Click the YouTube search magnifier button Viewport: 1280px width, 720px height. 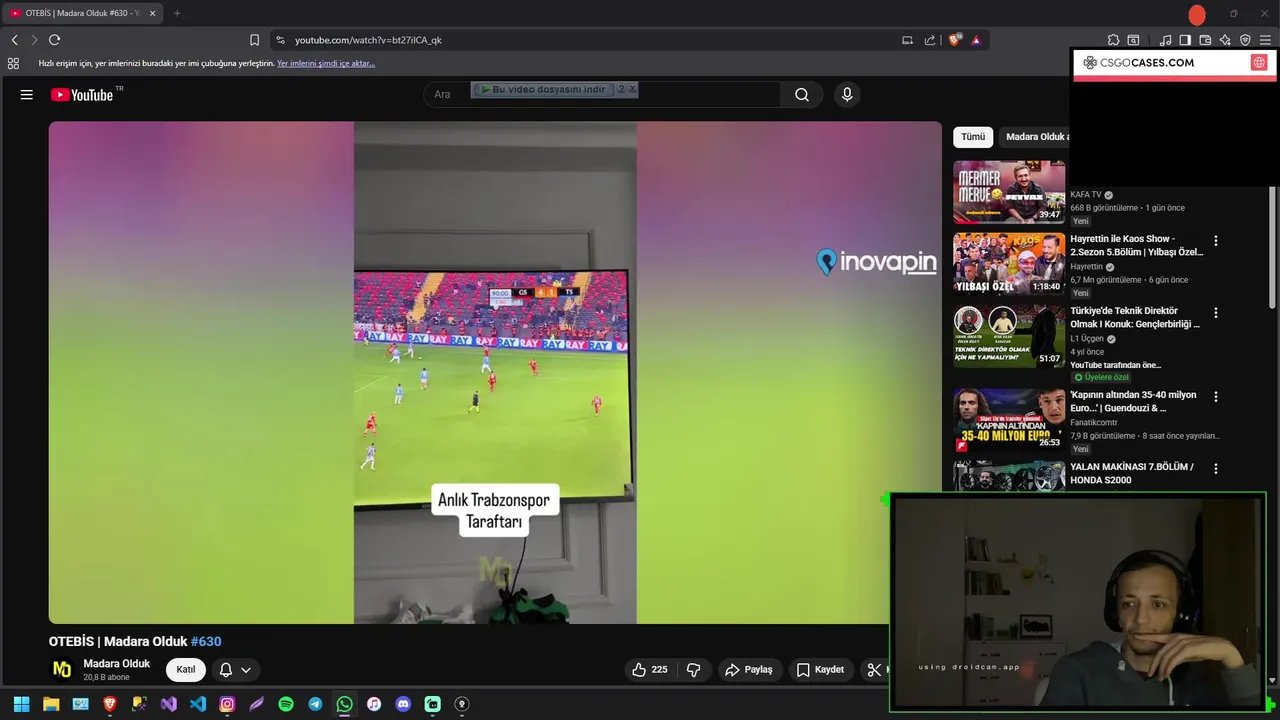pyautogui.click(x=802, y=95)
